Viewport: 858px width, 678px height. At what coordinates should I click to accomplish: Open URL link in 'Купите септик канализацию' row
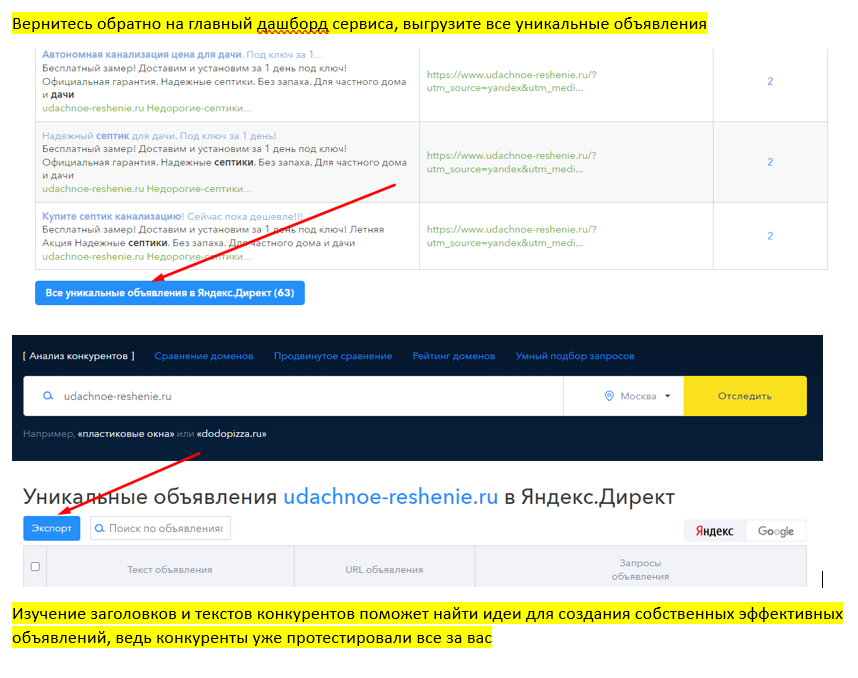[x=511, y=236]
